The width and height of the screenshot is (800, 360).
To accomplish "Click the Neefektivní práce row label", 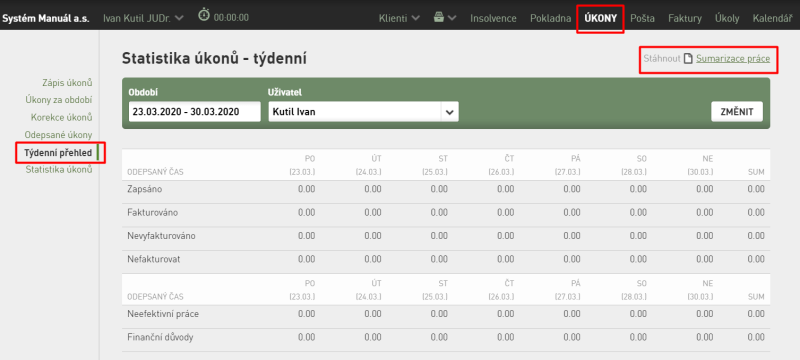I will (163, 314).
